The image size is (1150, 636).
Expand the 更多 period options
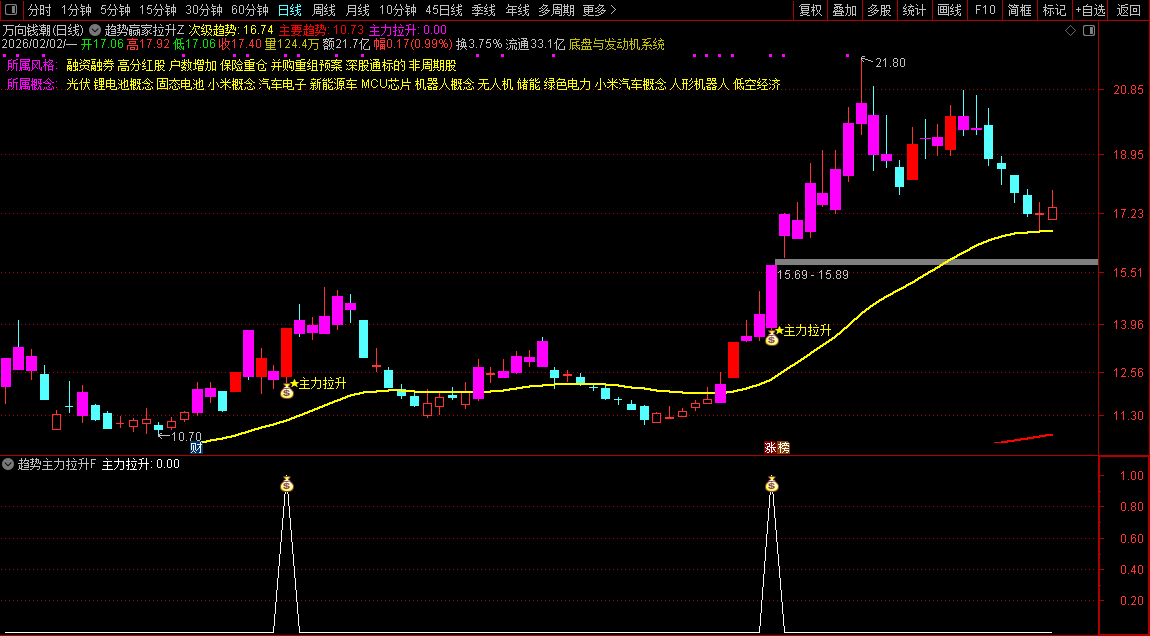coord(599,10)
